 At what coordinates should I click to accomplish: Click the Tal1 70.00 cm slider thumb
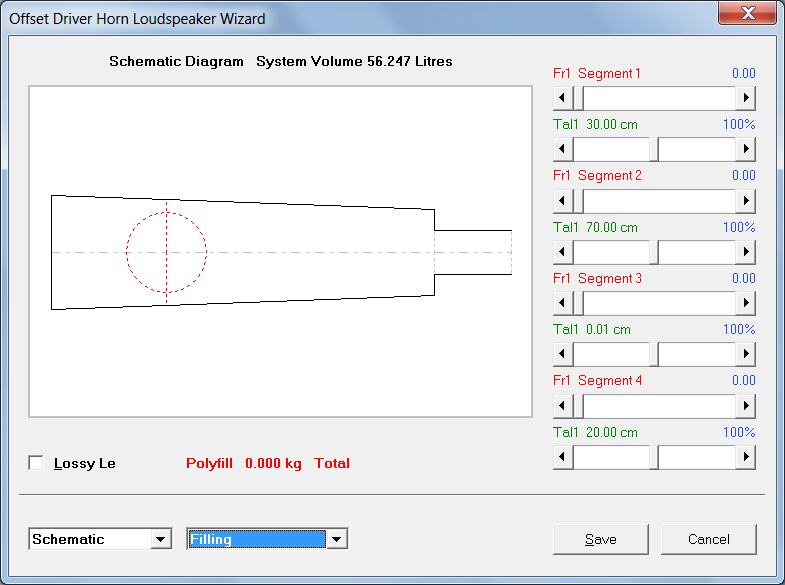(x=654, y=251)
